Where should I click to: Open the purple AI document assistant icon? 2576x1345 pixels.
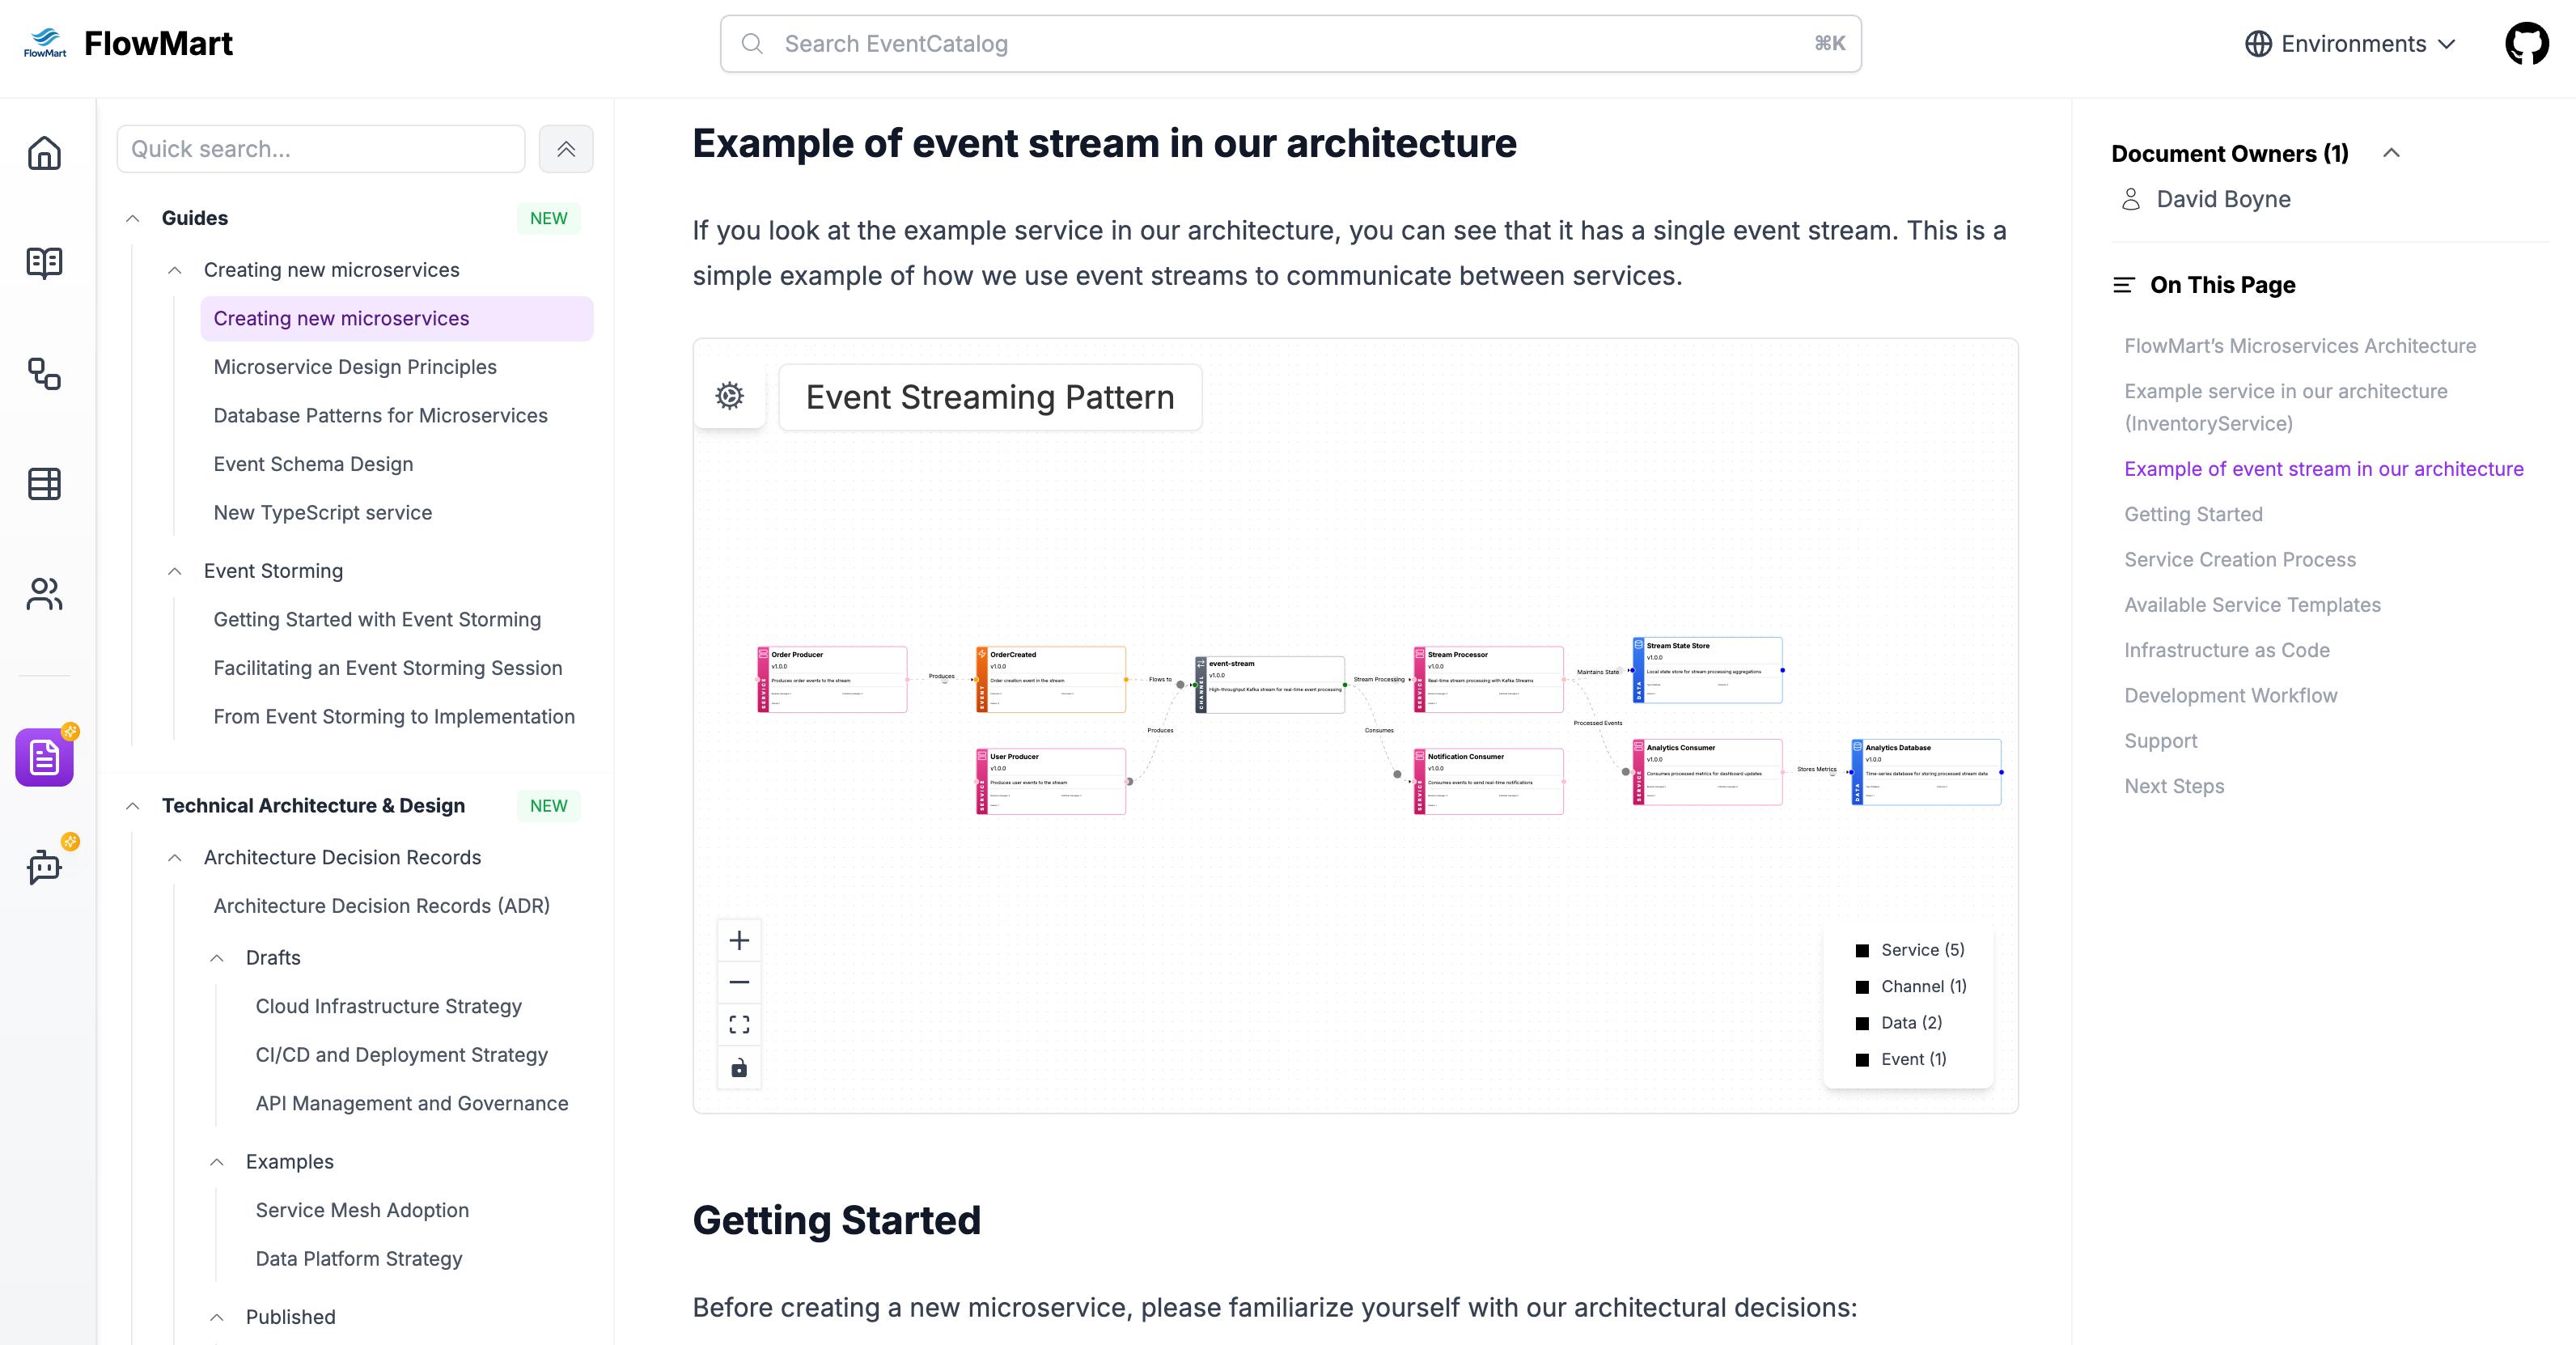[45, 757]
